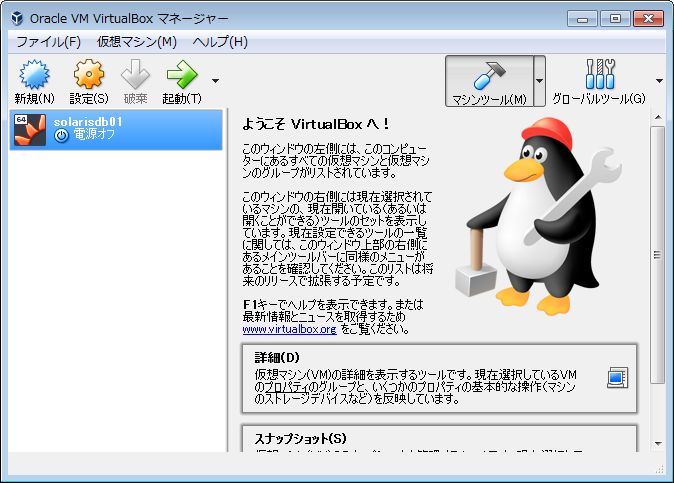Click the Discard (破棄) arrow icon

point(135,75)
